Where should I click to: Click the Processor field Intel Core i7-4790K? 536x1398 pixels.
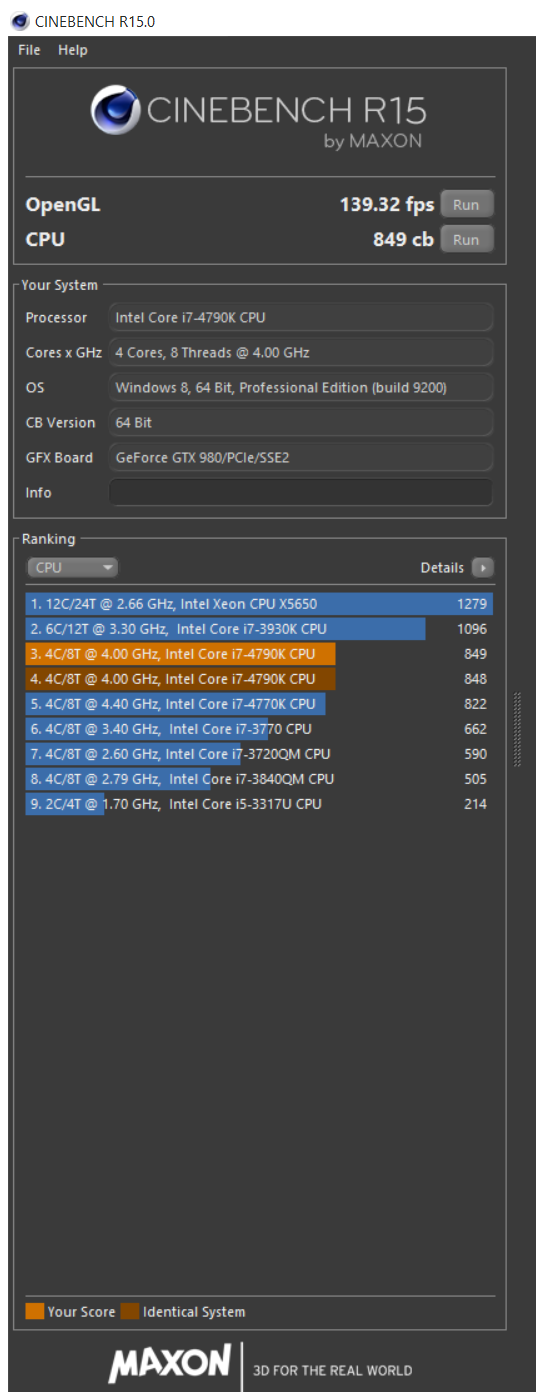[x=301, y=317]
